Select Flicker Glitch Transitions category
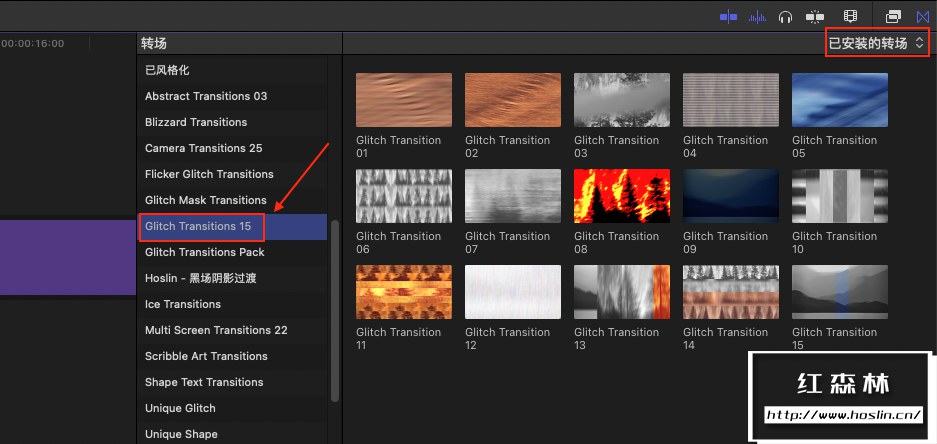 click(x=232, y=174)
